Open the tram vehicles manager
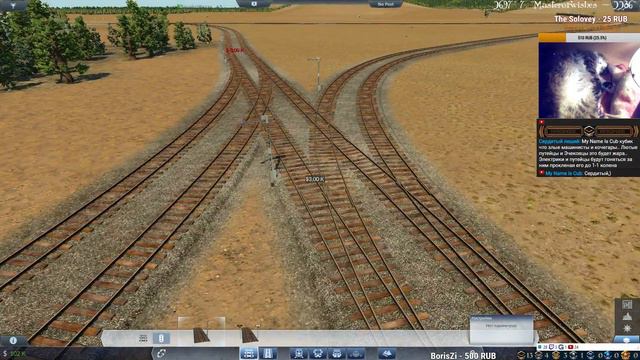 [x=337, y=353]
